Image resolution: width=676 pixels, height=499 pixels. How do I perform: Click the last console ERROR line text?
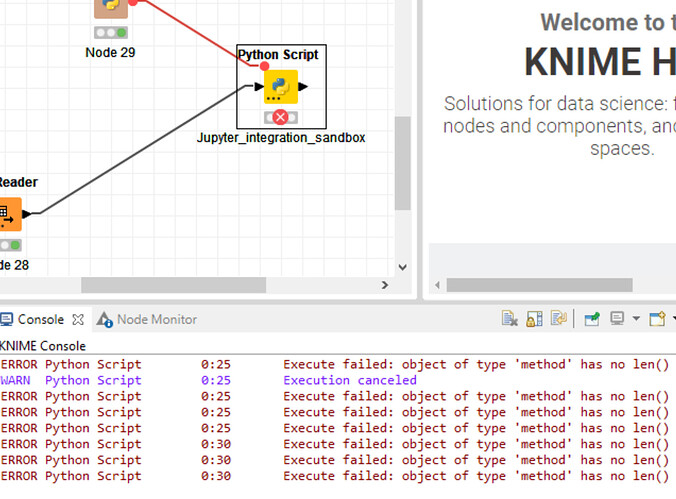tap(476, 476)
